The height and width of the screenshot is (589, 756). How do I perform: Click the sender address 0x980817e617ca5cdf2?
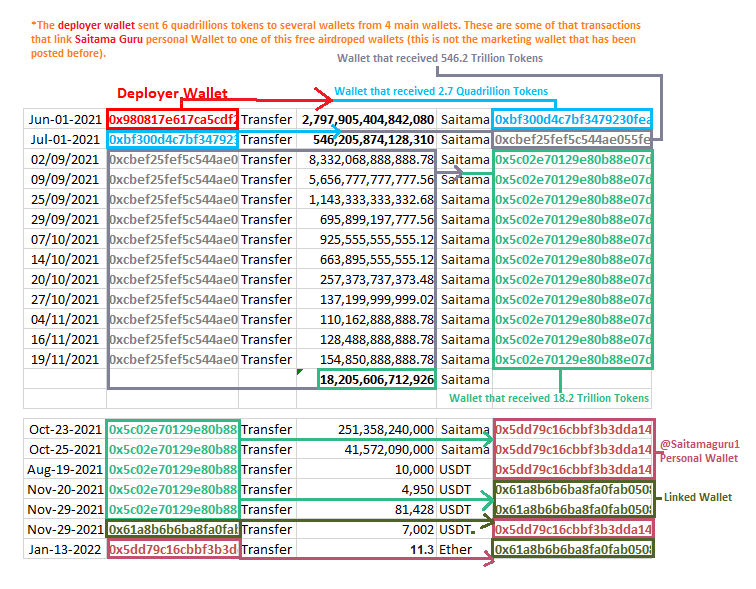[173, 120]
